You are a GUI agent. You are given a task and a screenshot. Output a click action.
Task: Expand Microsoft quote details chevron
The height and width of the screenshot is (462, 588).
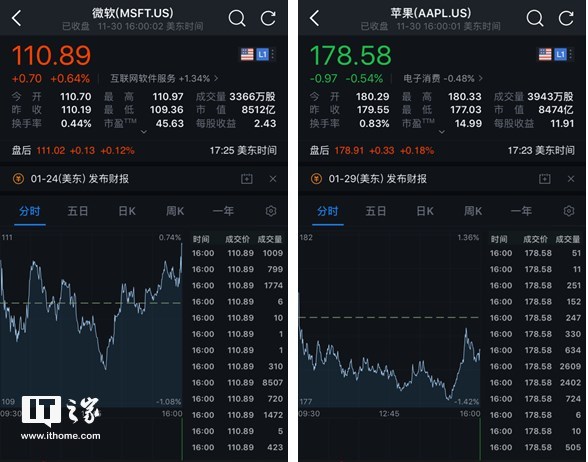144,132
